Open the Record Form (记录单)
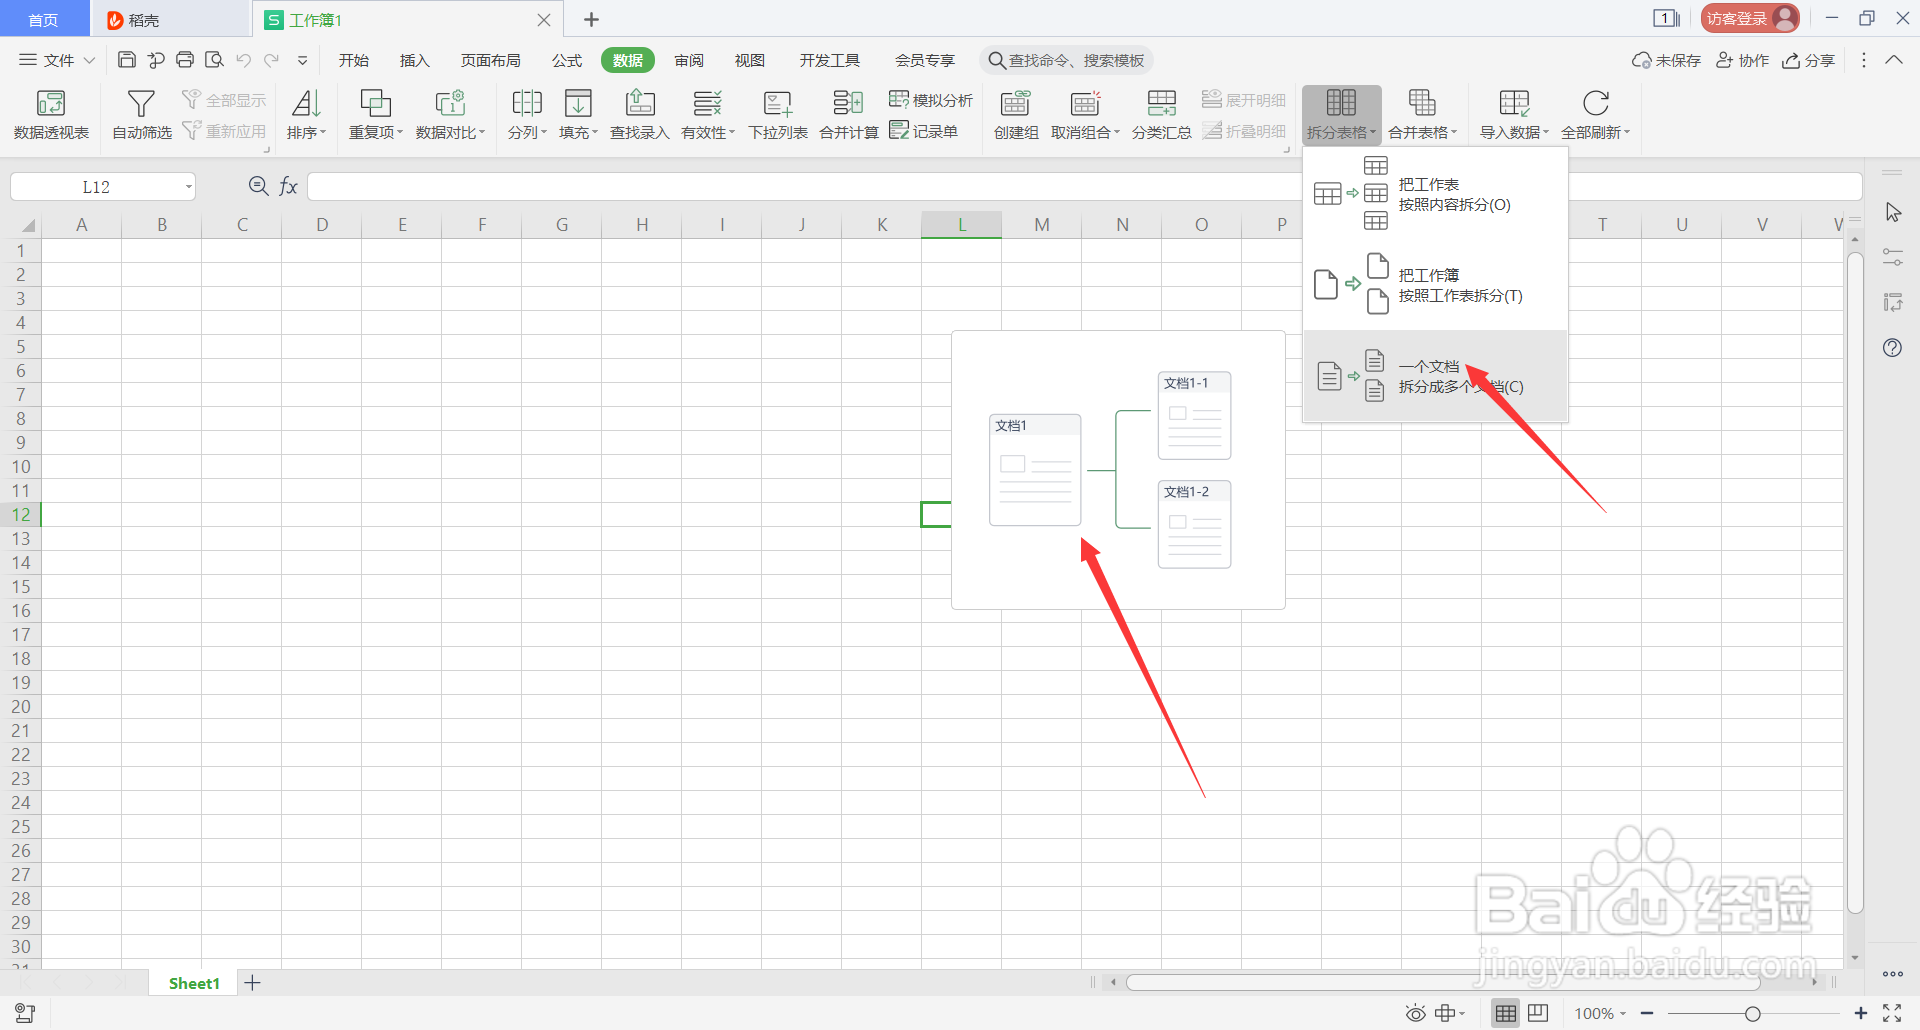Viewport: 1920px width, 1030px height. click(923, 131)
